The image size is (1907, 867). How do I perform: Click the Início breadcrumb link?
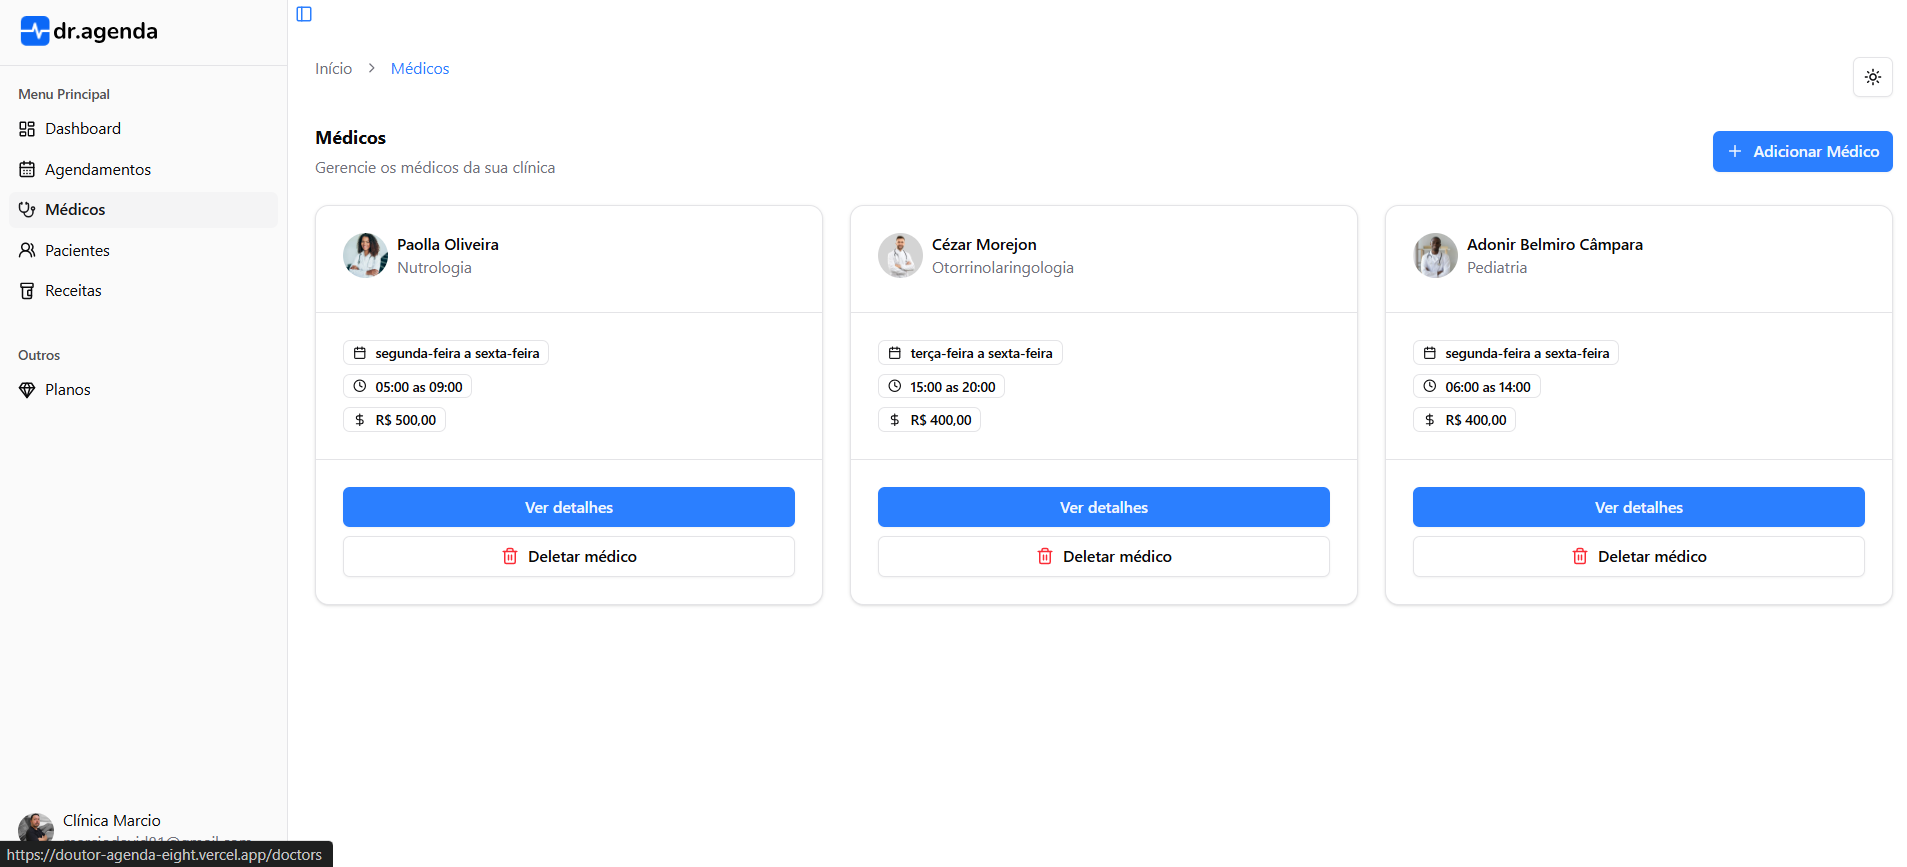333,69
